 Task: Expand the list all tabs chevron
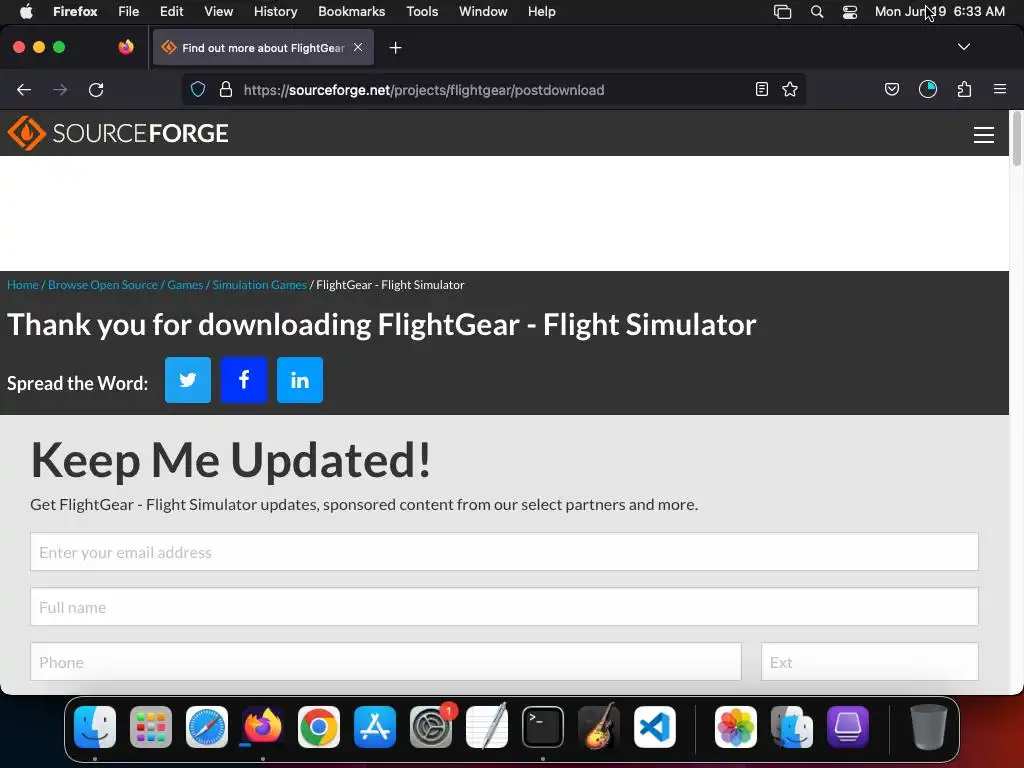click(x=963, y=47)
